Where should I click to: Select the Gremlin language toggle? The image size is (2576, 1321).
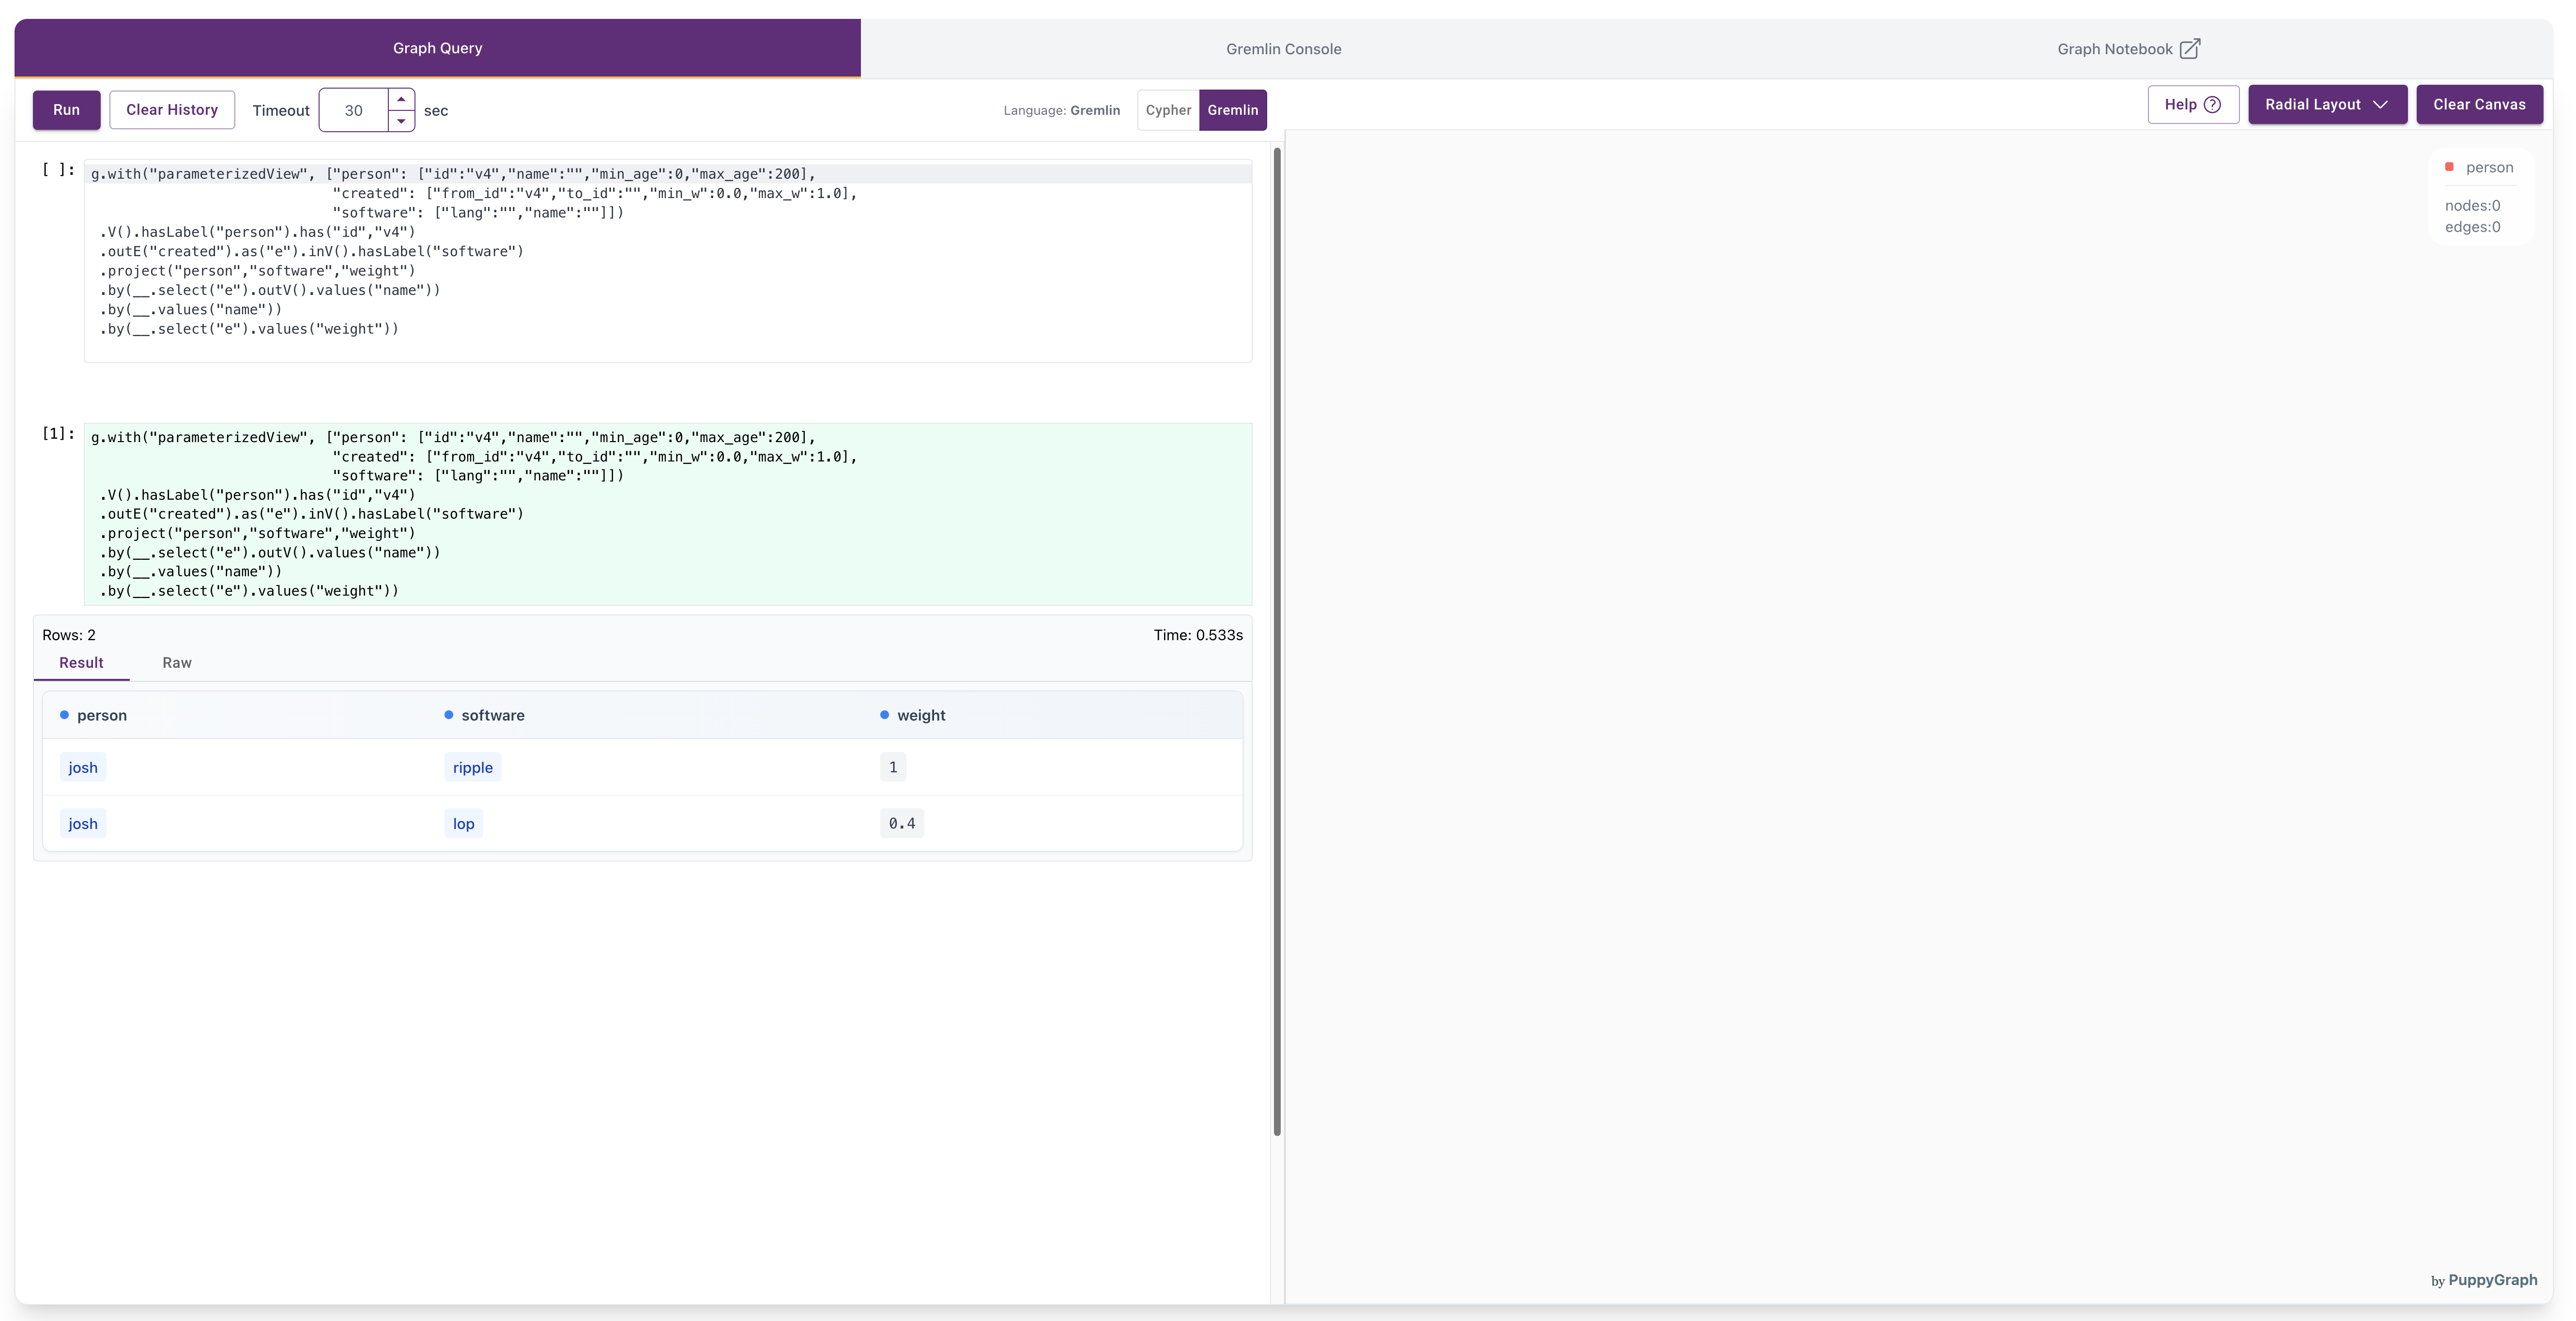pyautogui.click(x=1232, y=110)
